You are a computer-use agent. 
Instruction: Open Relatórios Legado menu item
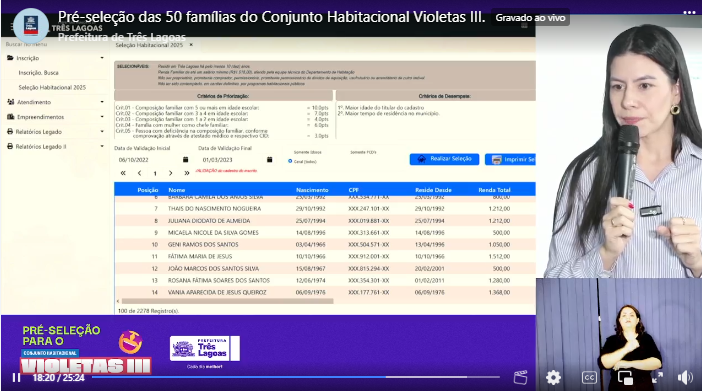click(x=34, y=132)
